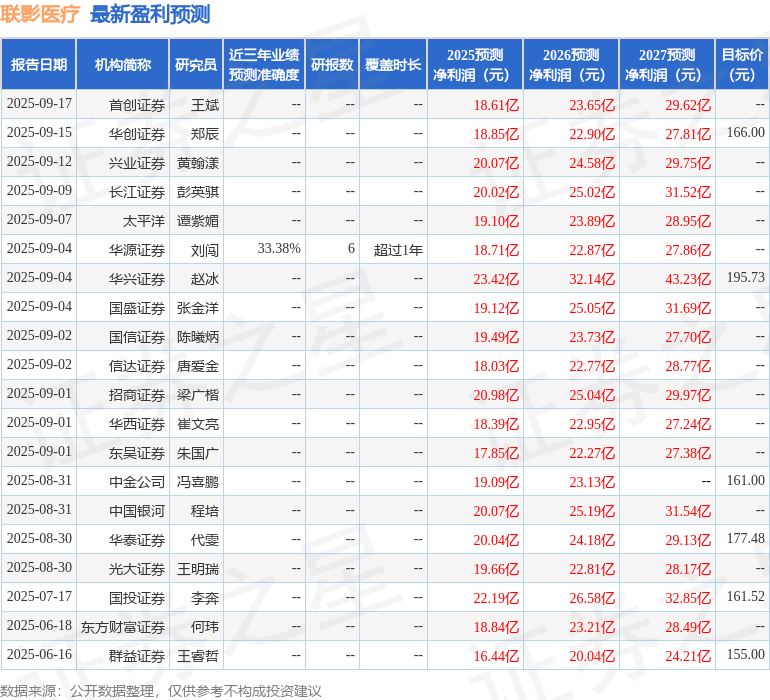The image size is (770, 700).
Task: Click the 研究员 column header
Action: coord(195,65)
